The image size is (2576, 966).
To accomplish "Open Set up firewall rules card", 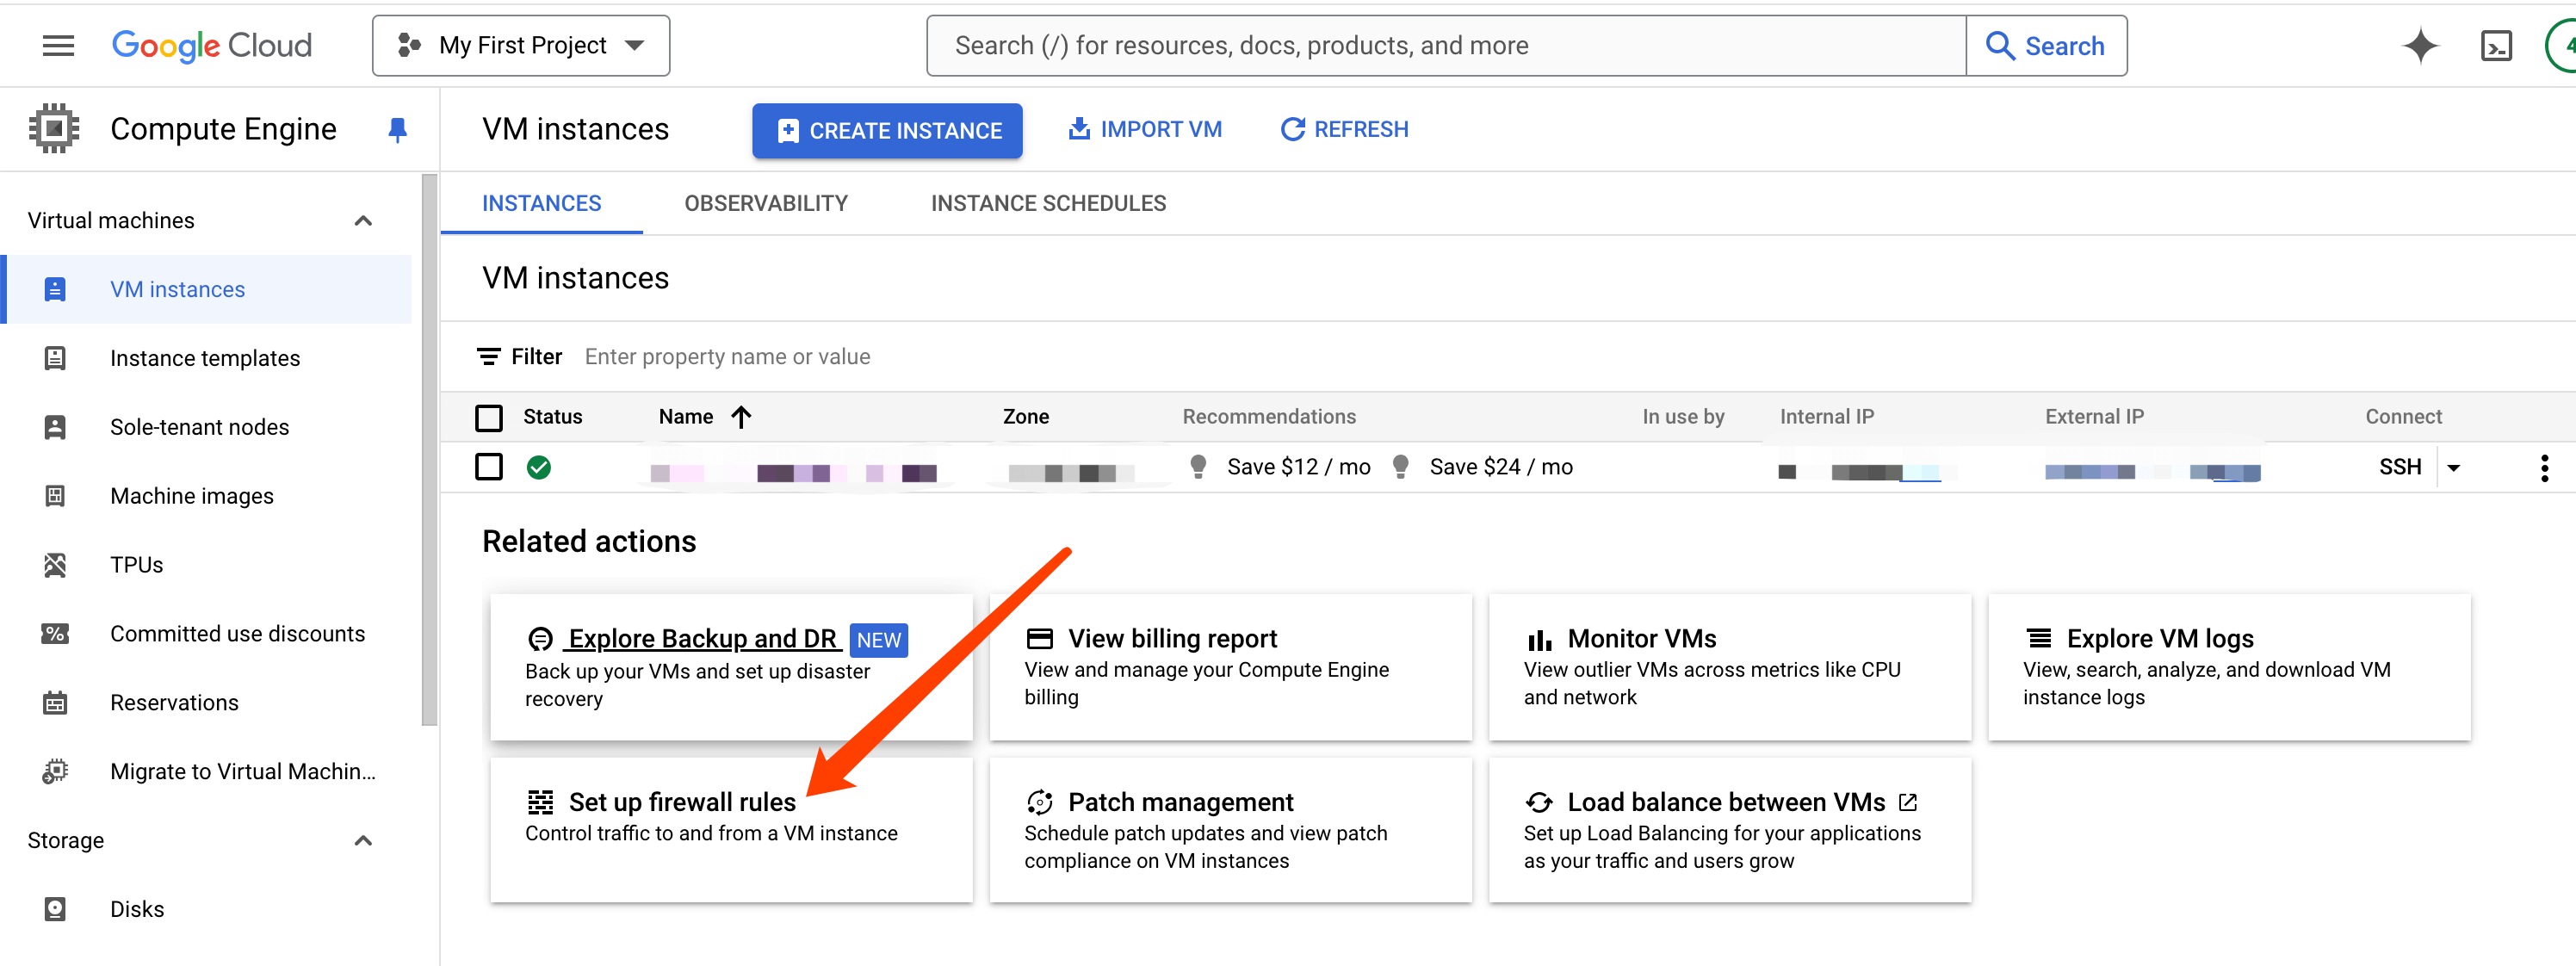I will click(x=682, y=802).
